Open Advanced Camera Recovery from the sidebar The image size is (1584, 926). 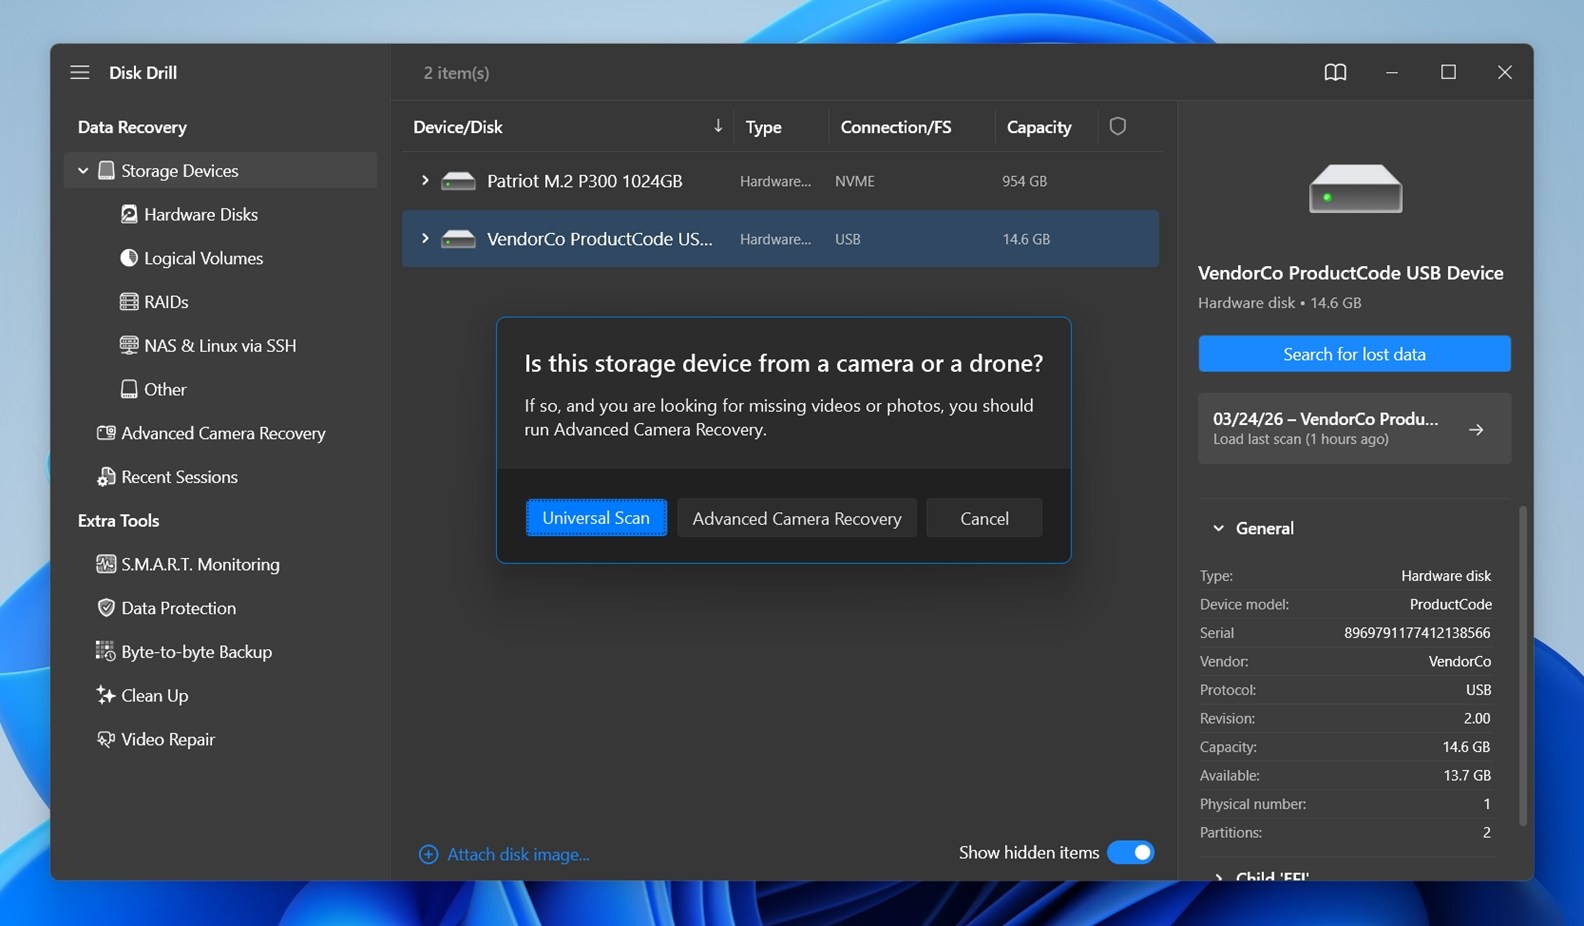tap(223, 433)
